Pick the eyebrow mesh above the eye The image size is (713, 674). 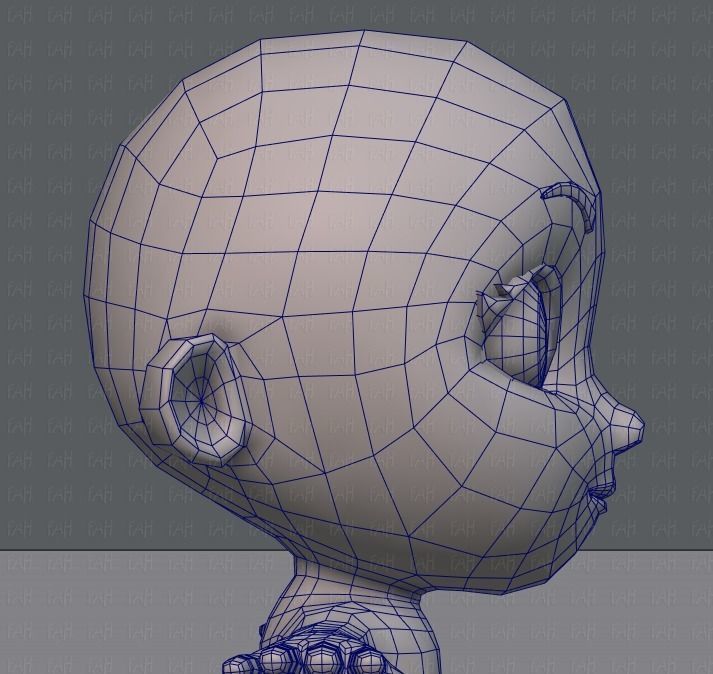pos(569,206)
